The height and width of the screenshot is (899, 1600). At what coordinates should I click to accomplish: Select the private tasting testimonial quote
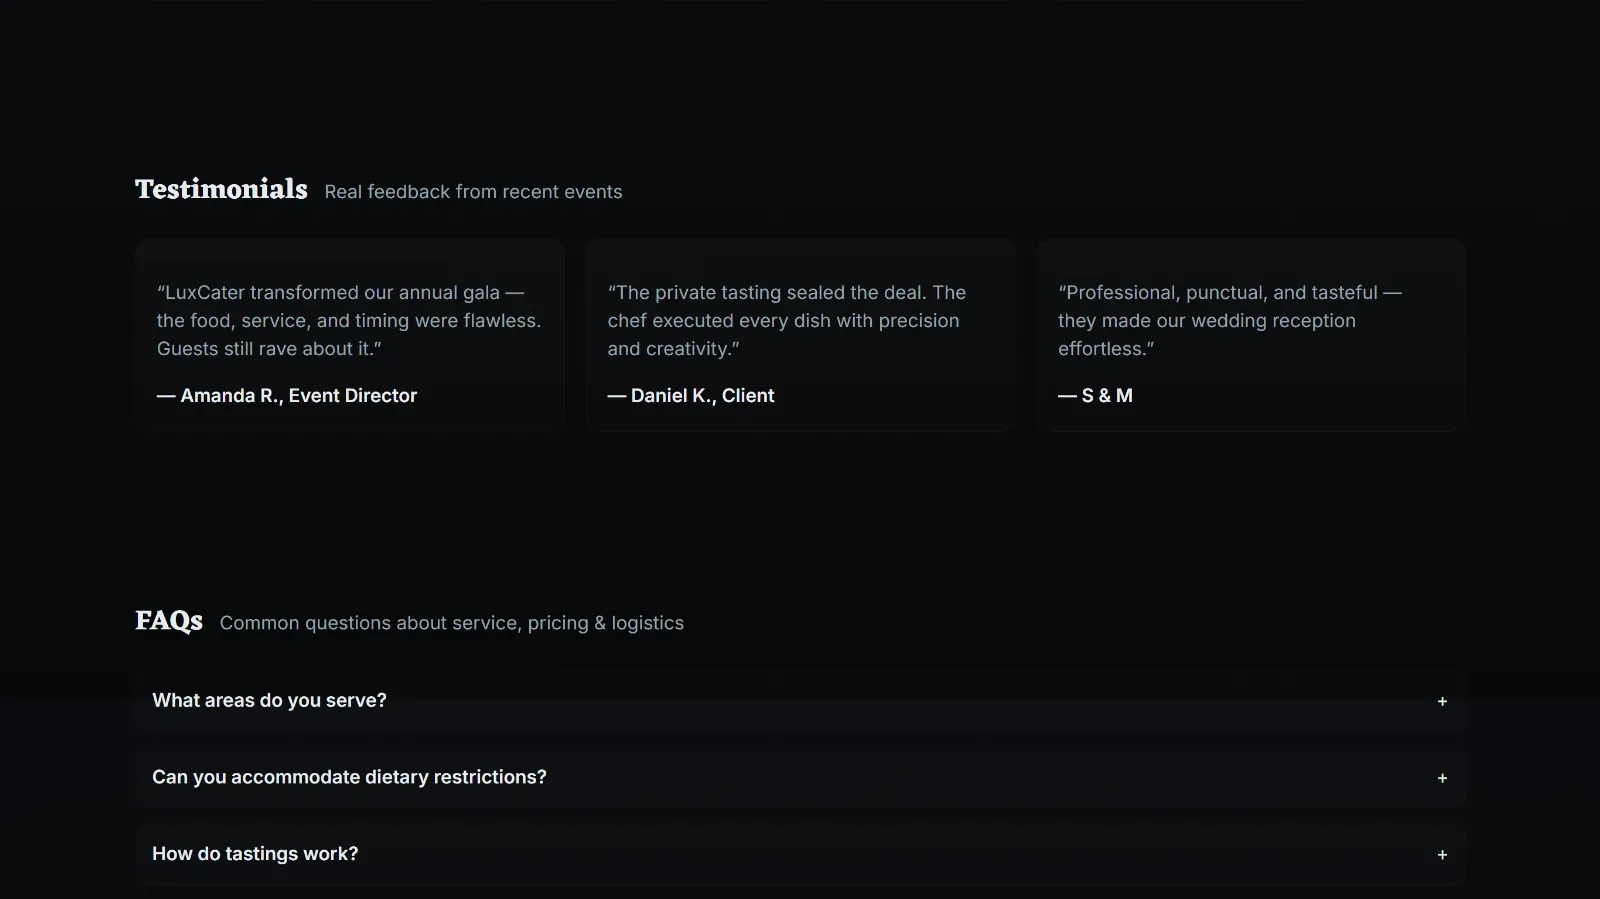pos(786,320)
